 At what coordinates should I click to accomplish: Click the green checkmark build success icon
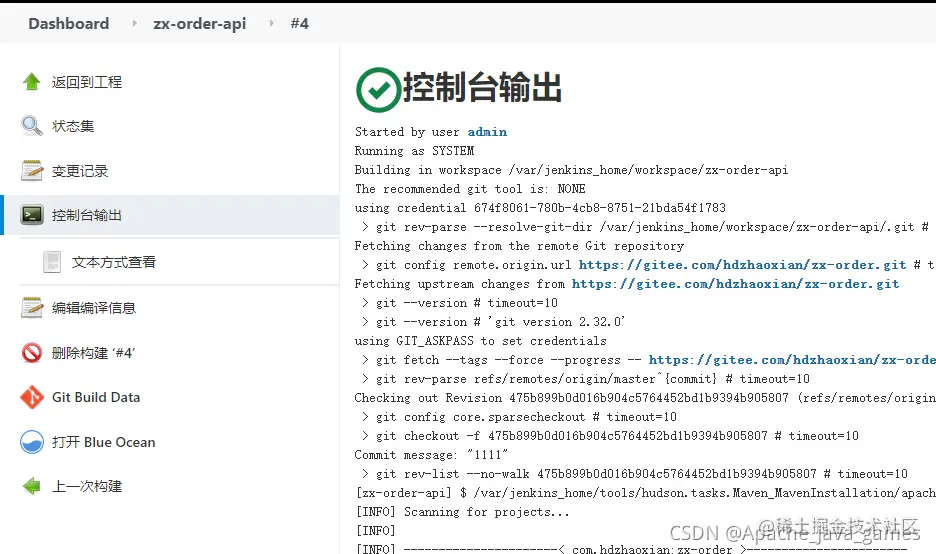pyautogui.click(x=378, y=90)
